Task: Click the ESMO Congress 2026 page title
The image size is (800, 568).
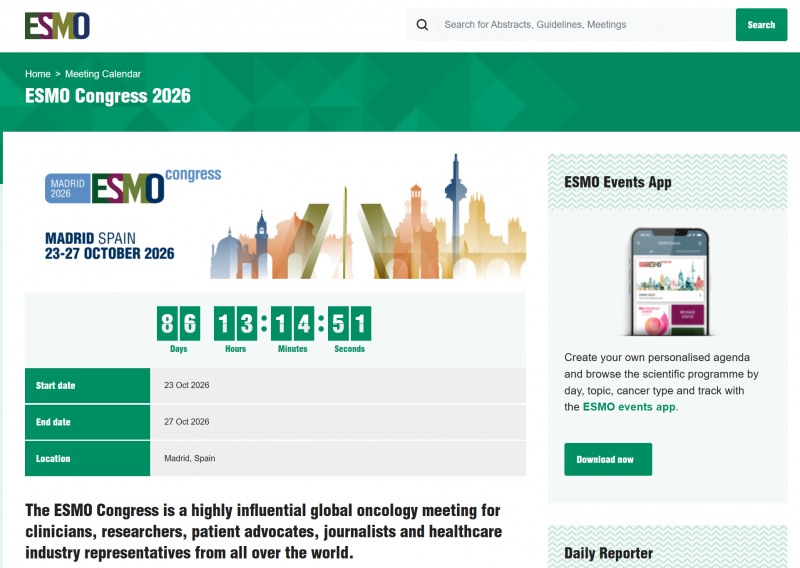Action: 108,96
